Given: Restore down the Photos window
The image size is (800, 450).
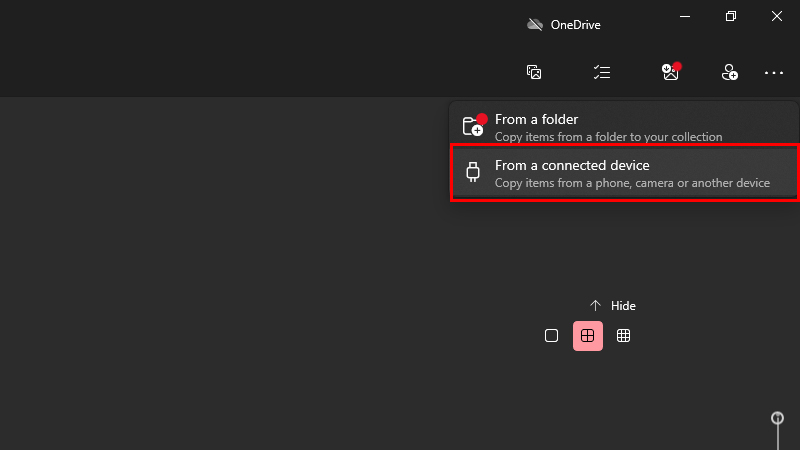Looking at the screenshot, I should click(x=731, y=16).
